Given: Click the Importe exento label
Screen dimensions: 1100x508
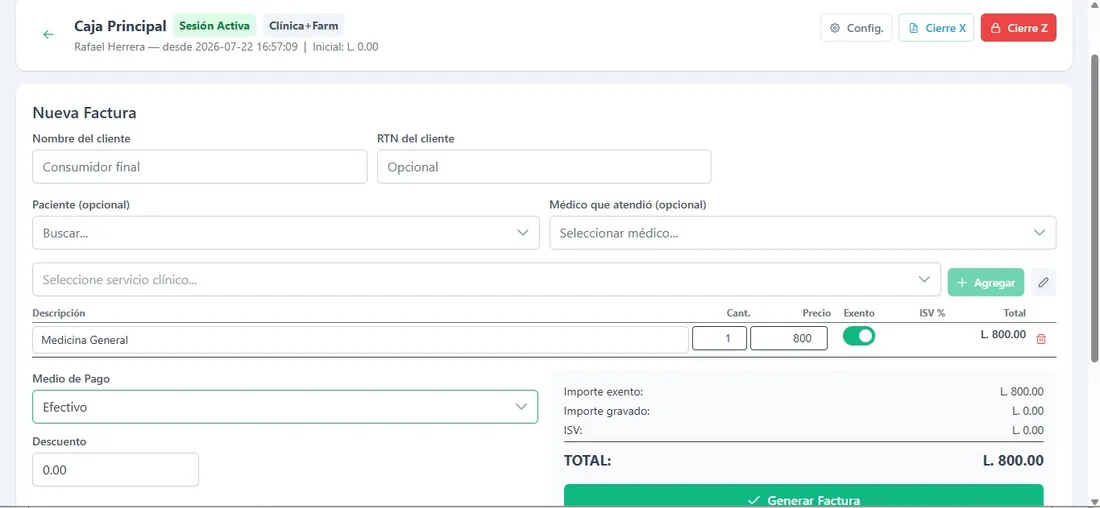Looking at the screenshot, I should point(603,392).
